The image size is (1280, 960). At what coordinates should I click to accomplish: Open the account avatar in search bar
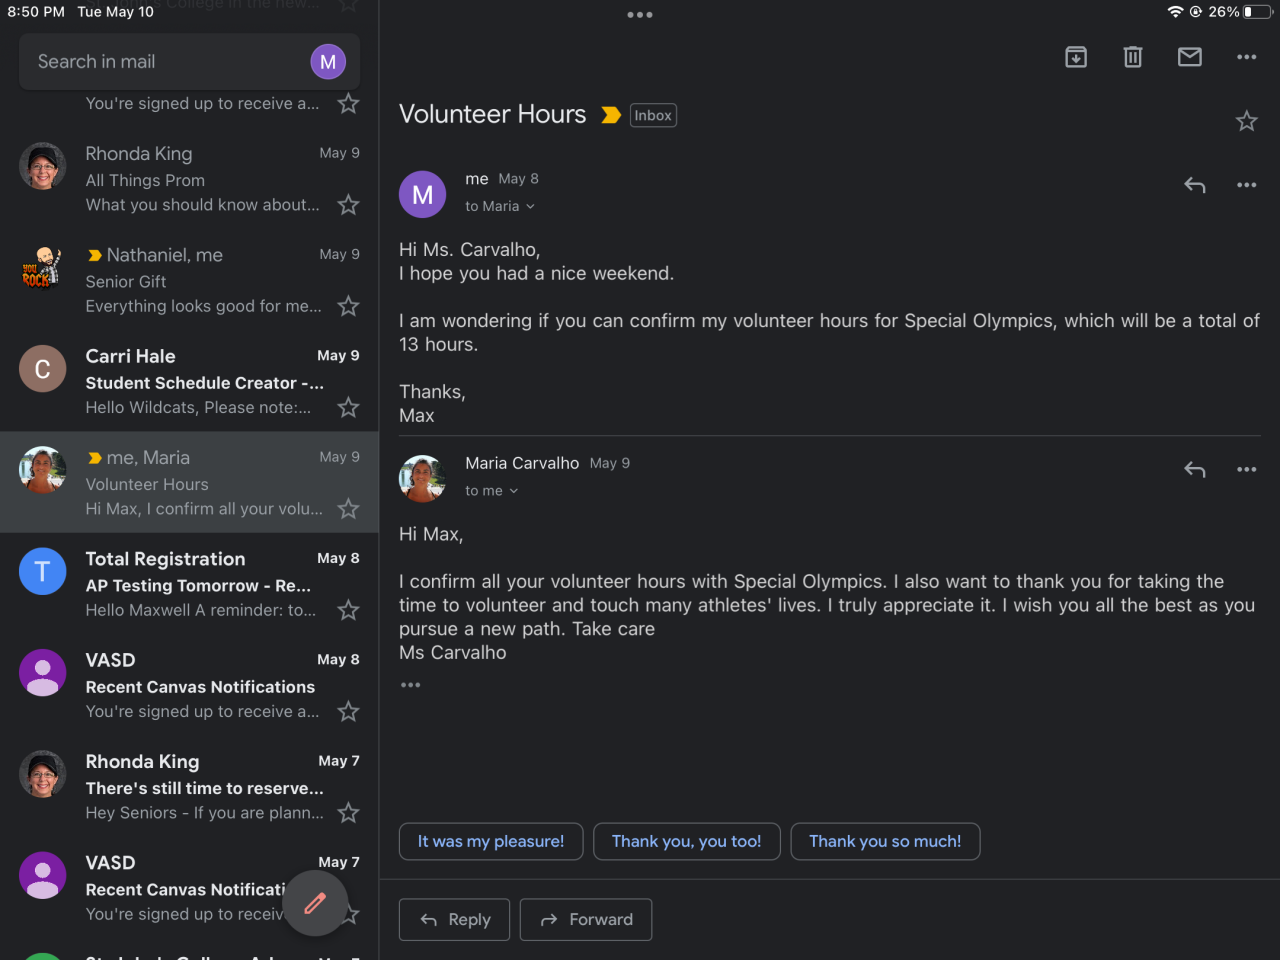click(x=328, y=62)
